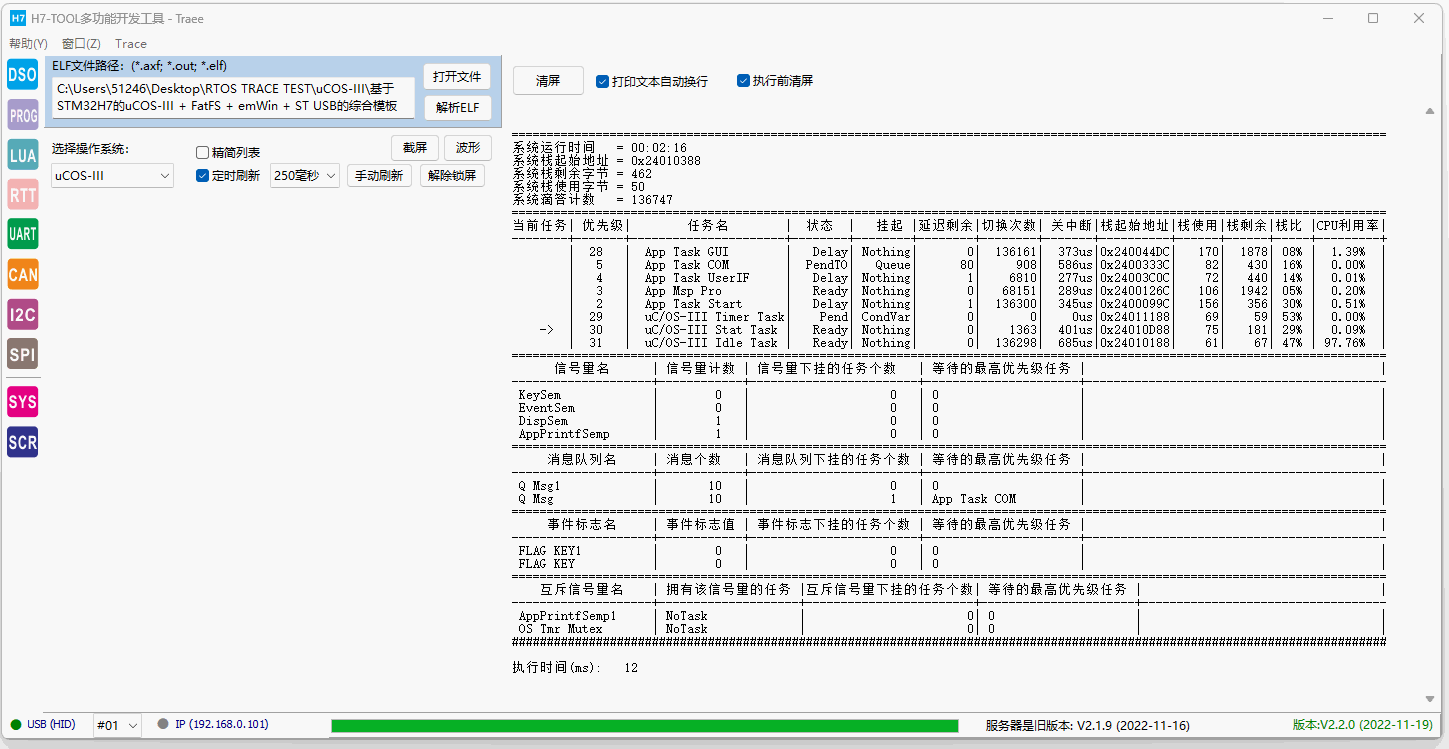Select App Task UserIF row
Screen dimensions: 1449x749
click(x=948, y=278)
